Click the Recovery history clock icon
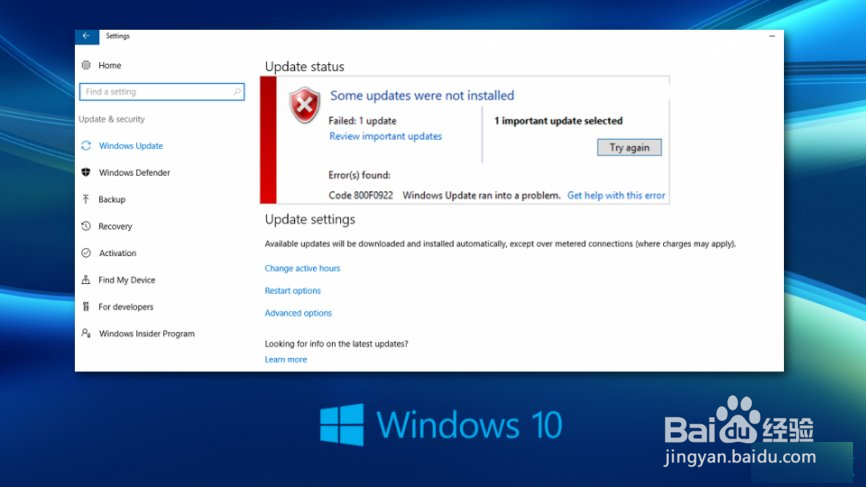Viewport: 866px width, 487px height. click(86, 226)
